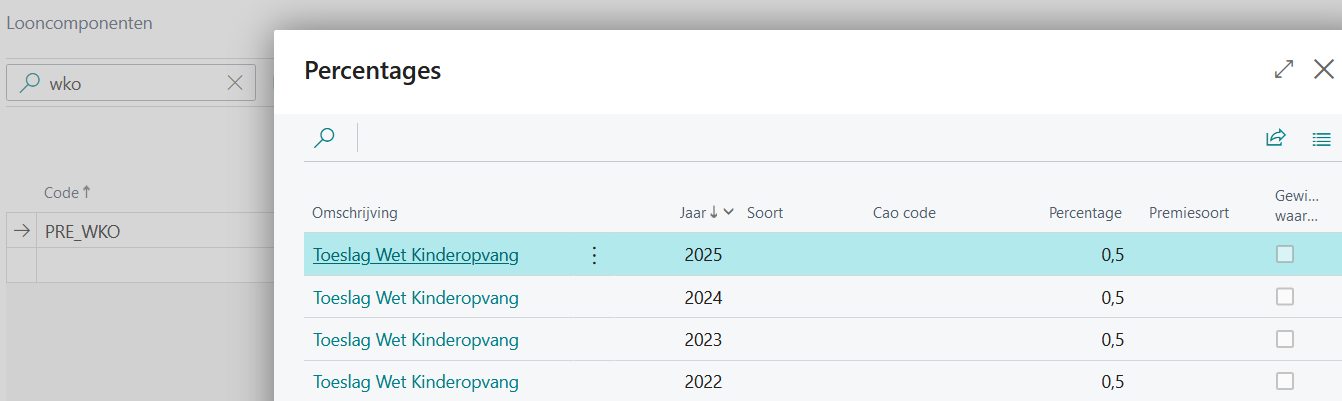This screenshot has width=1342, height=401.
Task: Tick the checkbox in the 2025 row
Action: [1285, 254]
